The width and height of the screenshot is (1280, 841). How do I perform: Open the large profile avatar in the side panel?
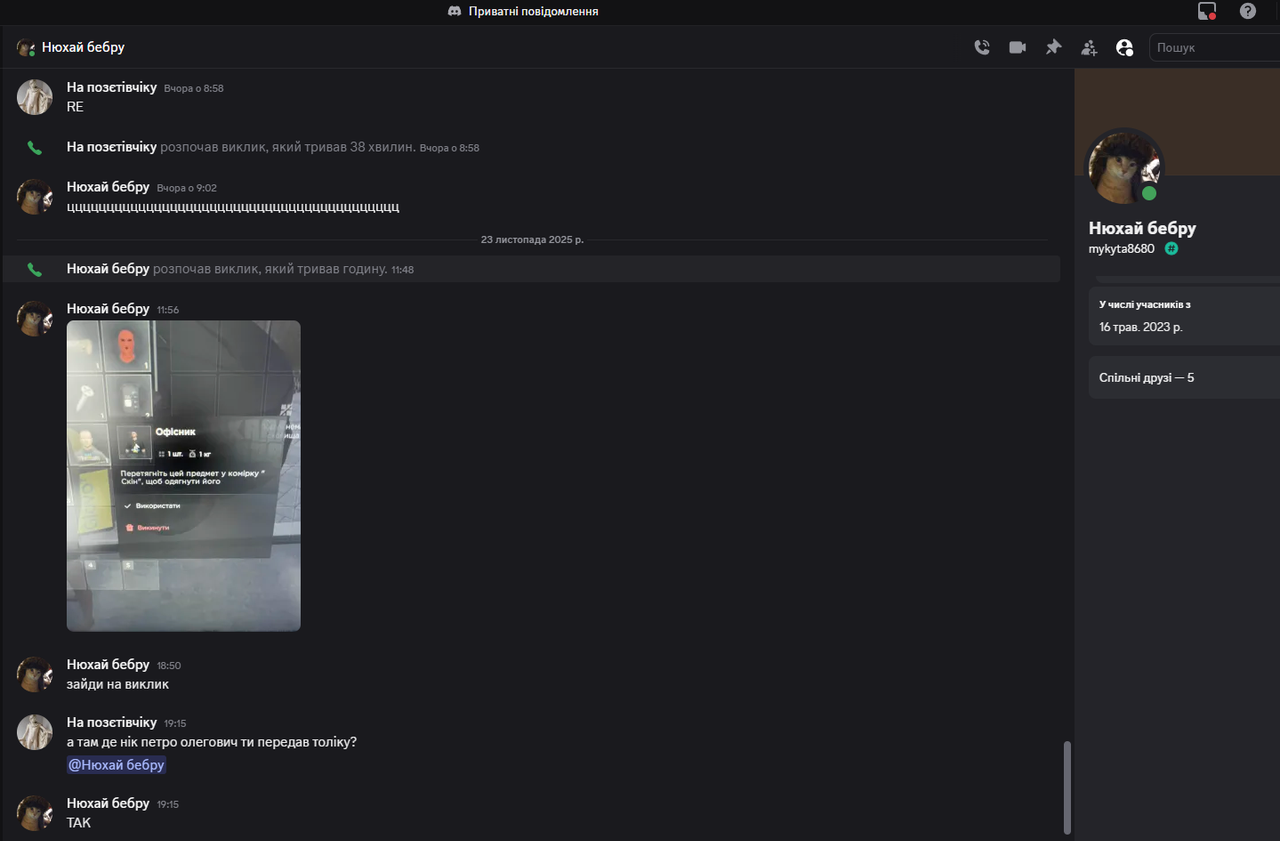[x=1125, y=167]
